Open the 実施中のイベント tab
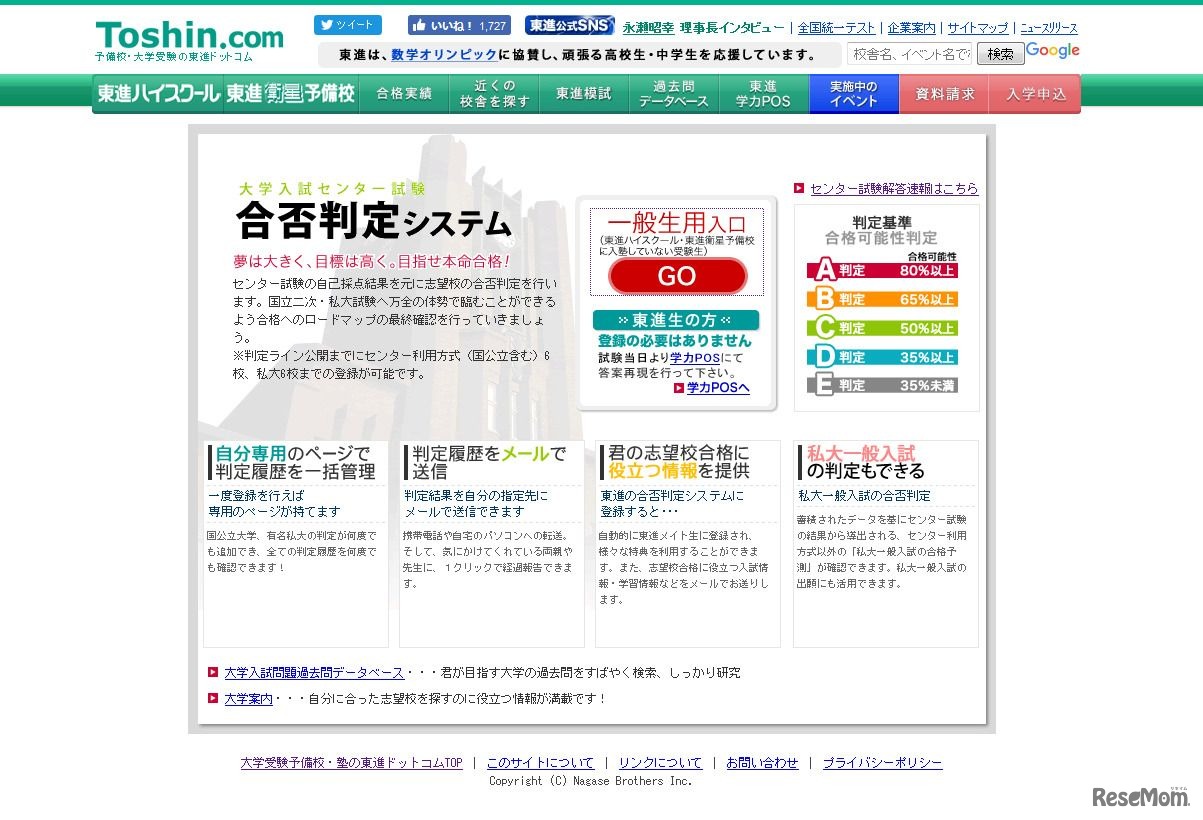The width and height of the screenshot is (1203, 820). [x=853, y=94]
